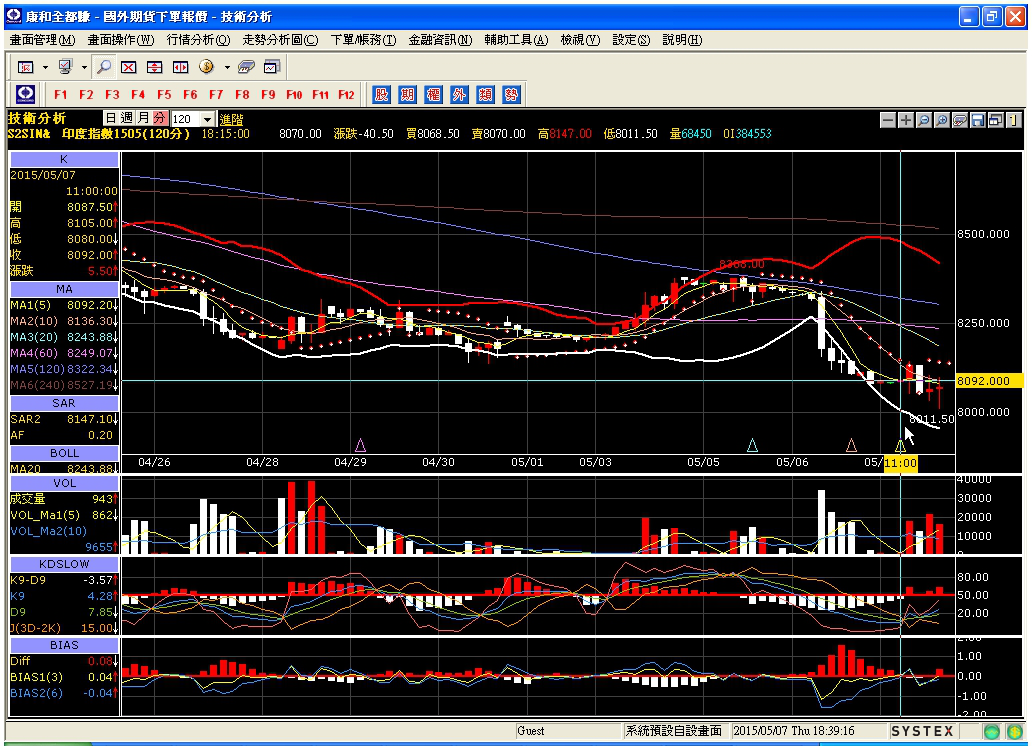Click the zoom in magnifier on chart
Image resolution: width=1032 pixels, height=746 pixels.
pos(942,120)
